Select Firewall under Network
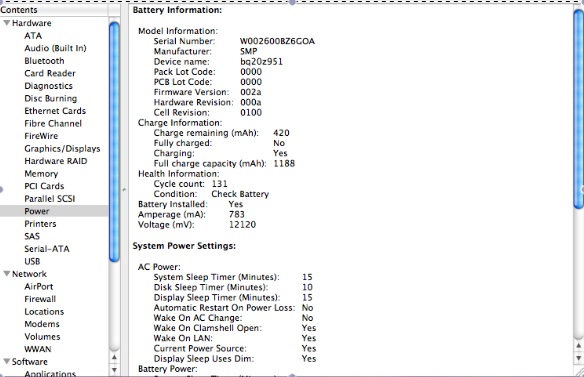This screenshot has width=584, height=377. [x=40, y=299]
